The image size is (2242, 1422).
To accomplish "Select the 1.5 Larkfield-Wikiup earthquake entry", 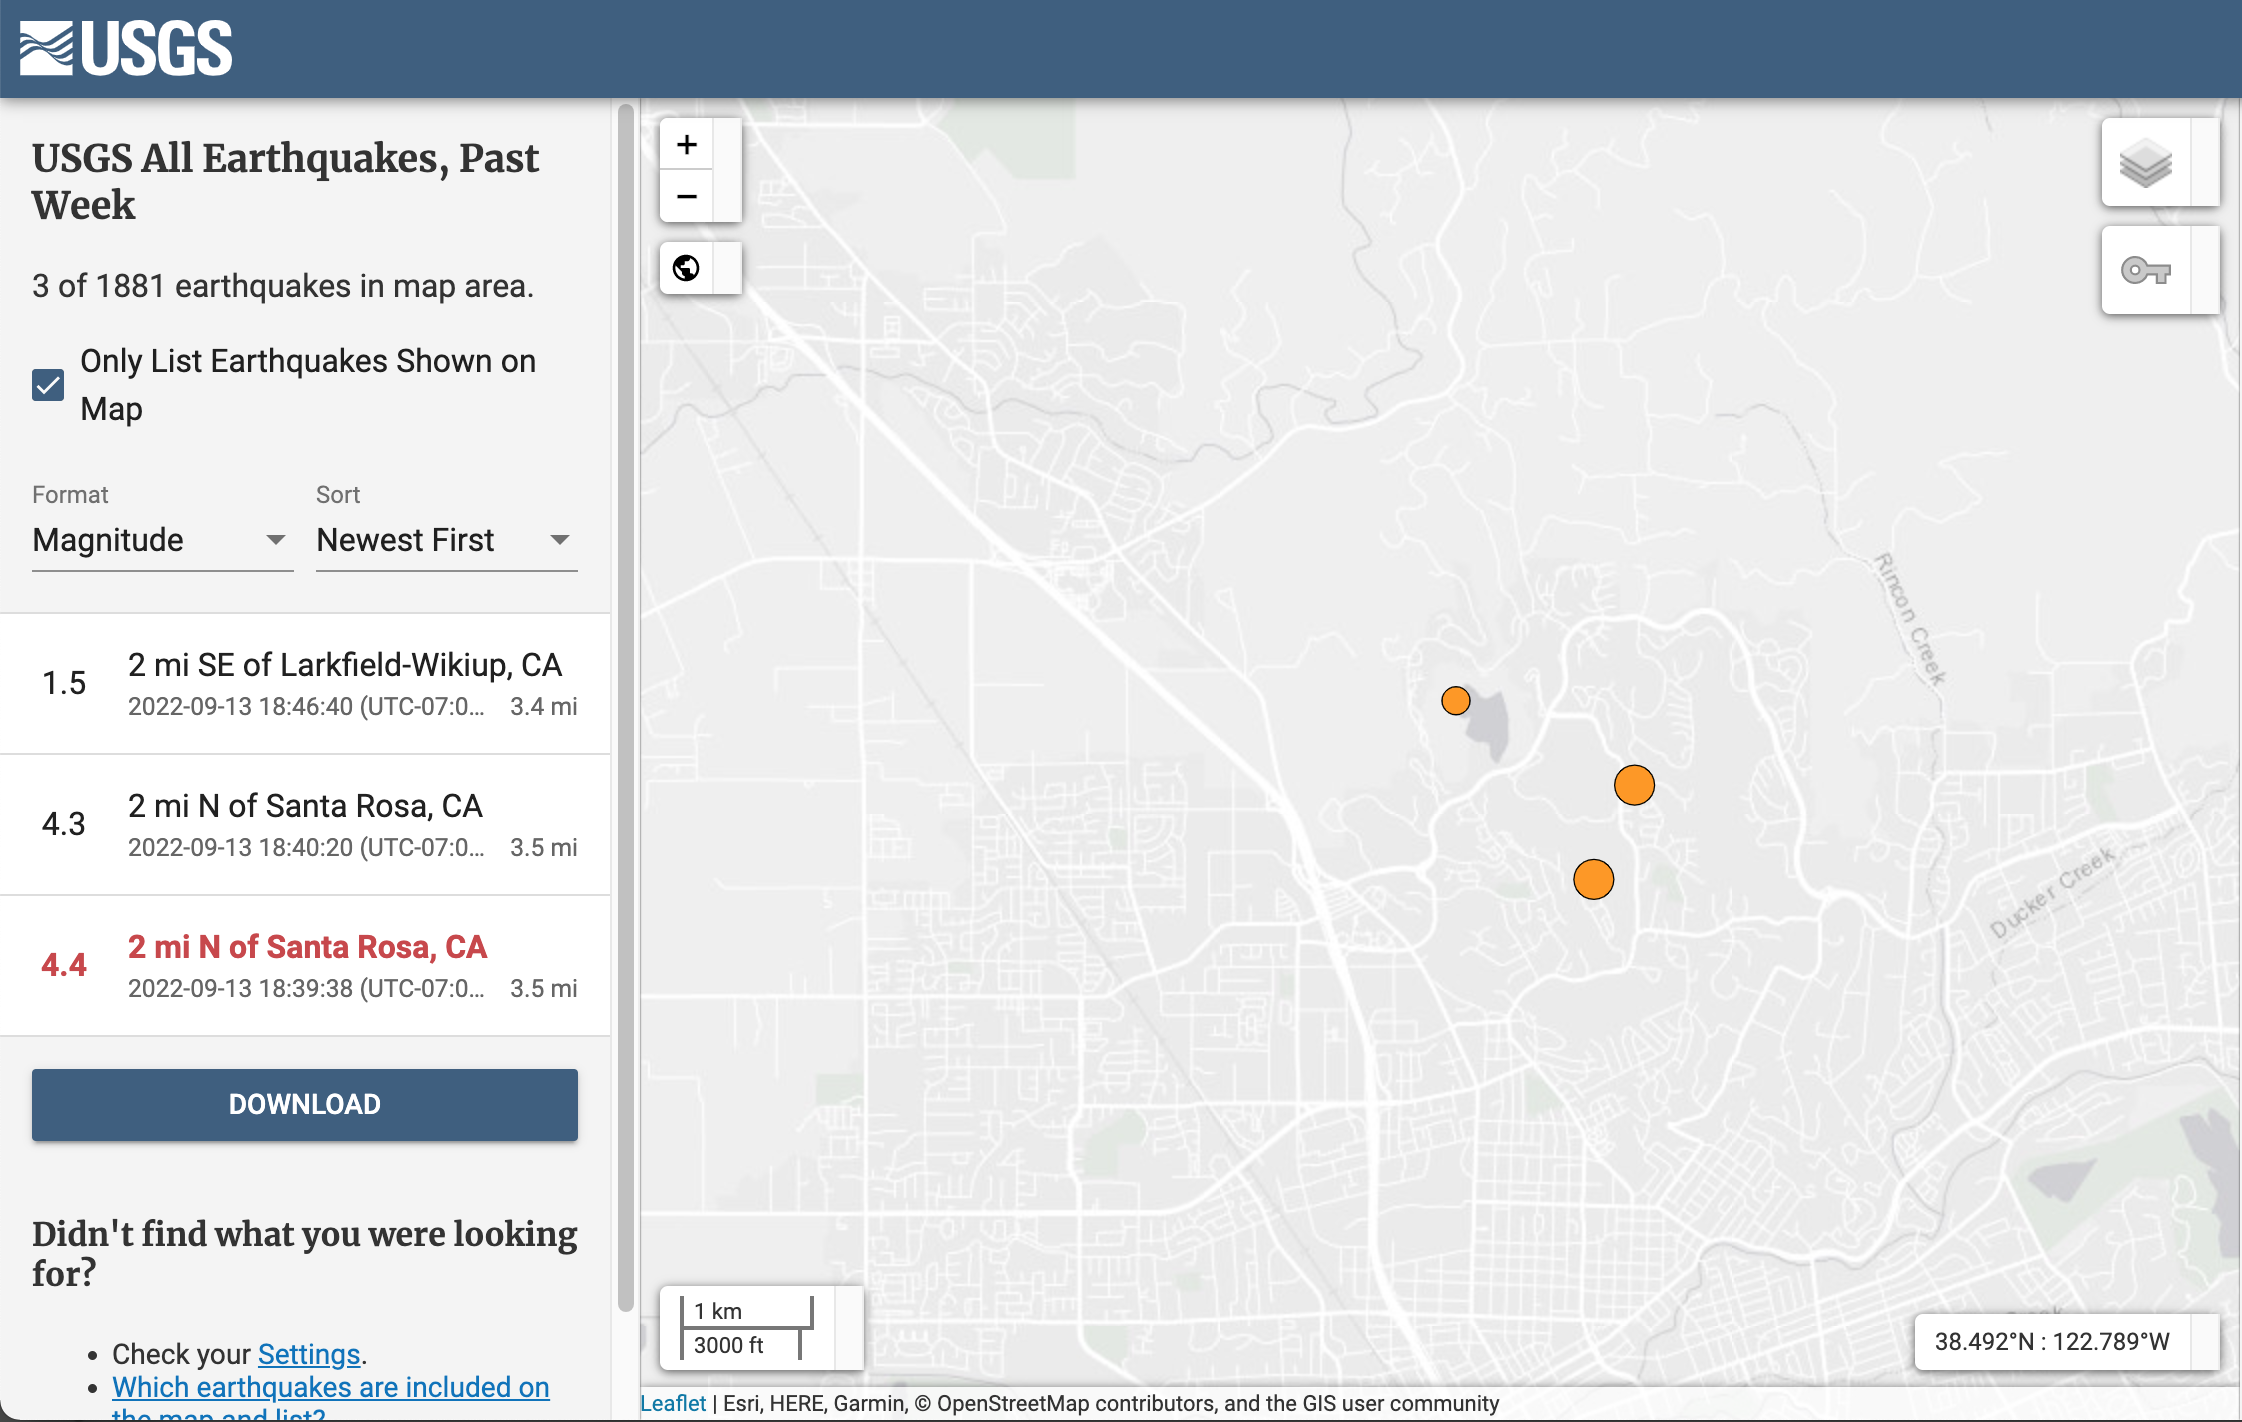I will click(305, 684).
